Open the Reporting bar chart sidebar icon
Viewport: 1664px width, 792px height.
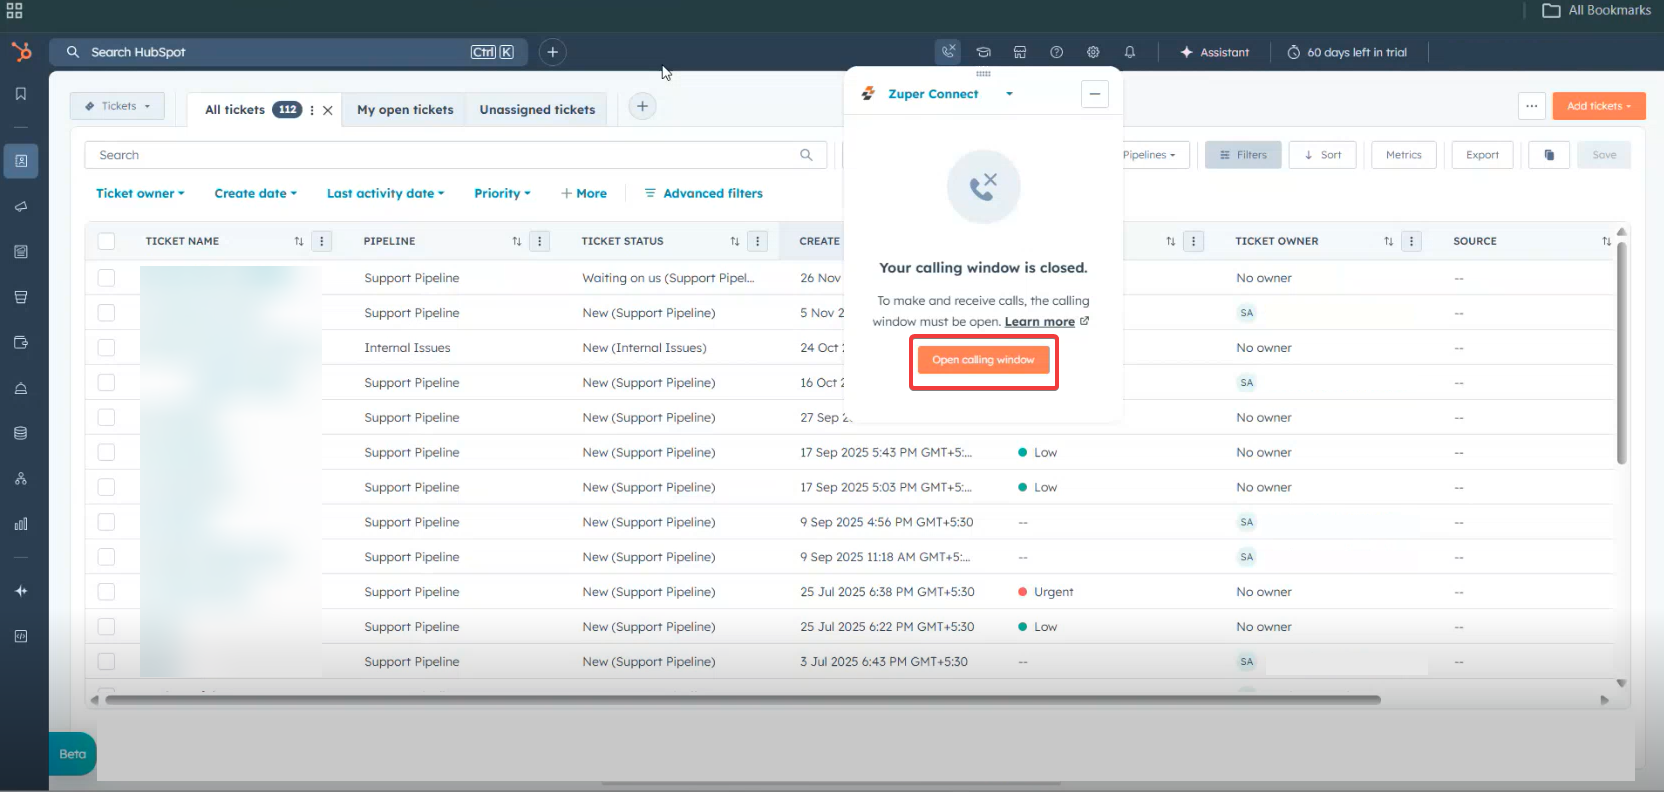tap(21, 524)
